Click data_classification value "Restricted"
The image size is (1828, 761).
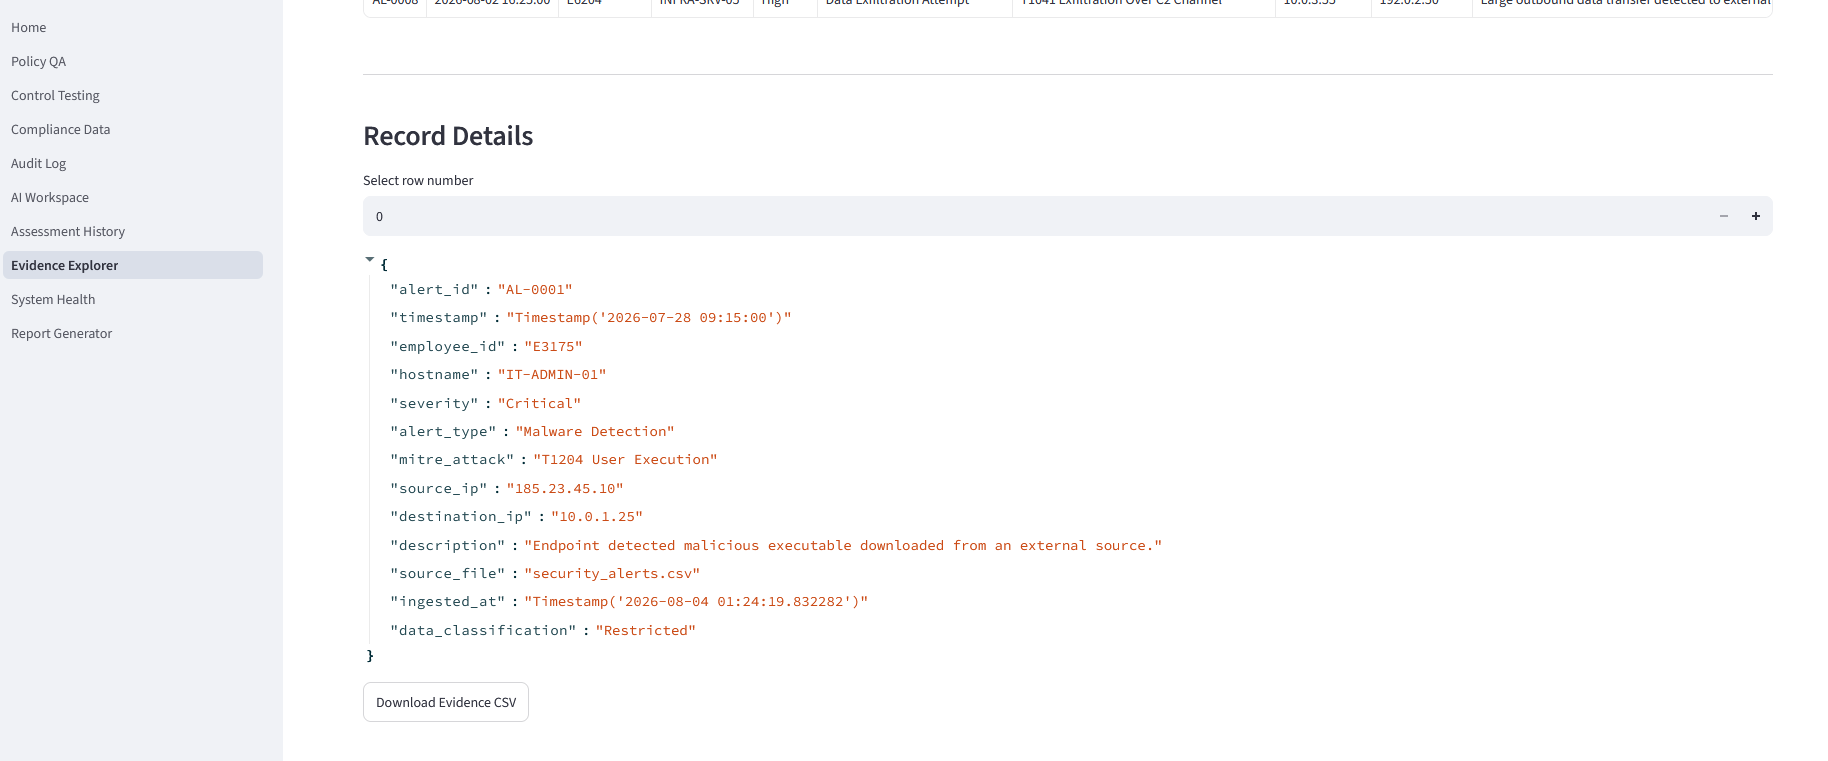[646, 631]
